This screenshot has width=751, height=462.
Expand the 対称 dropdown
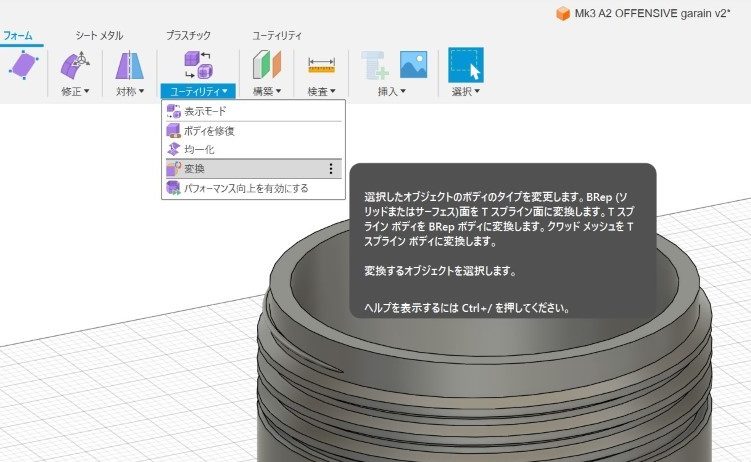(130, 92)
